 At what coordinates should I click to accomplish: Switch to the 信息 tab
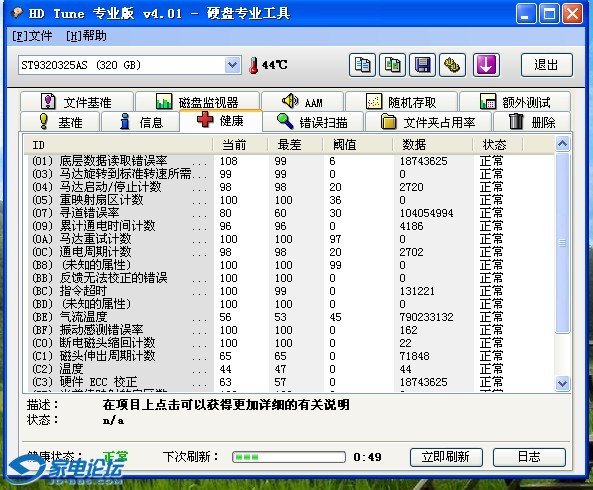point(141,122)
